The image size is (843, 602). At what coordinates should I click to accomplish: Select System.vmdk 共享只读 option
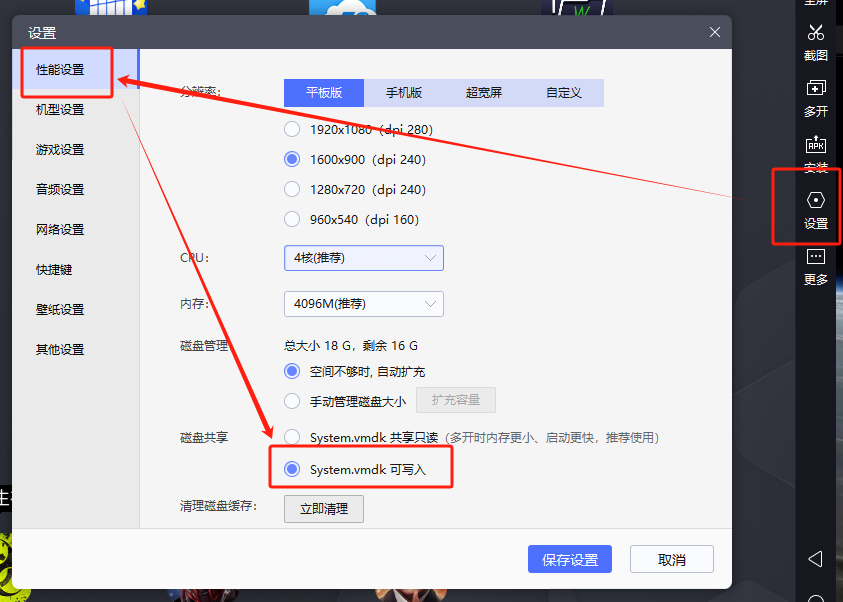(292, 437)
